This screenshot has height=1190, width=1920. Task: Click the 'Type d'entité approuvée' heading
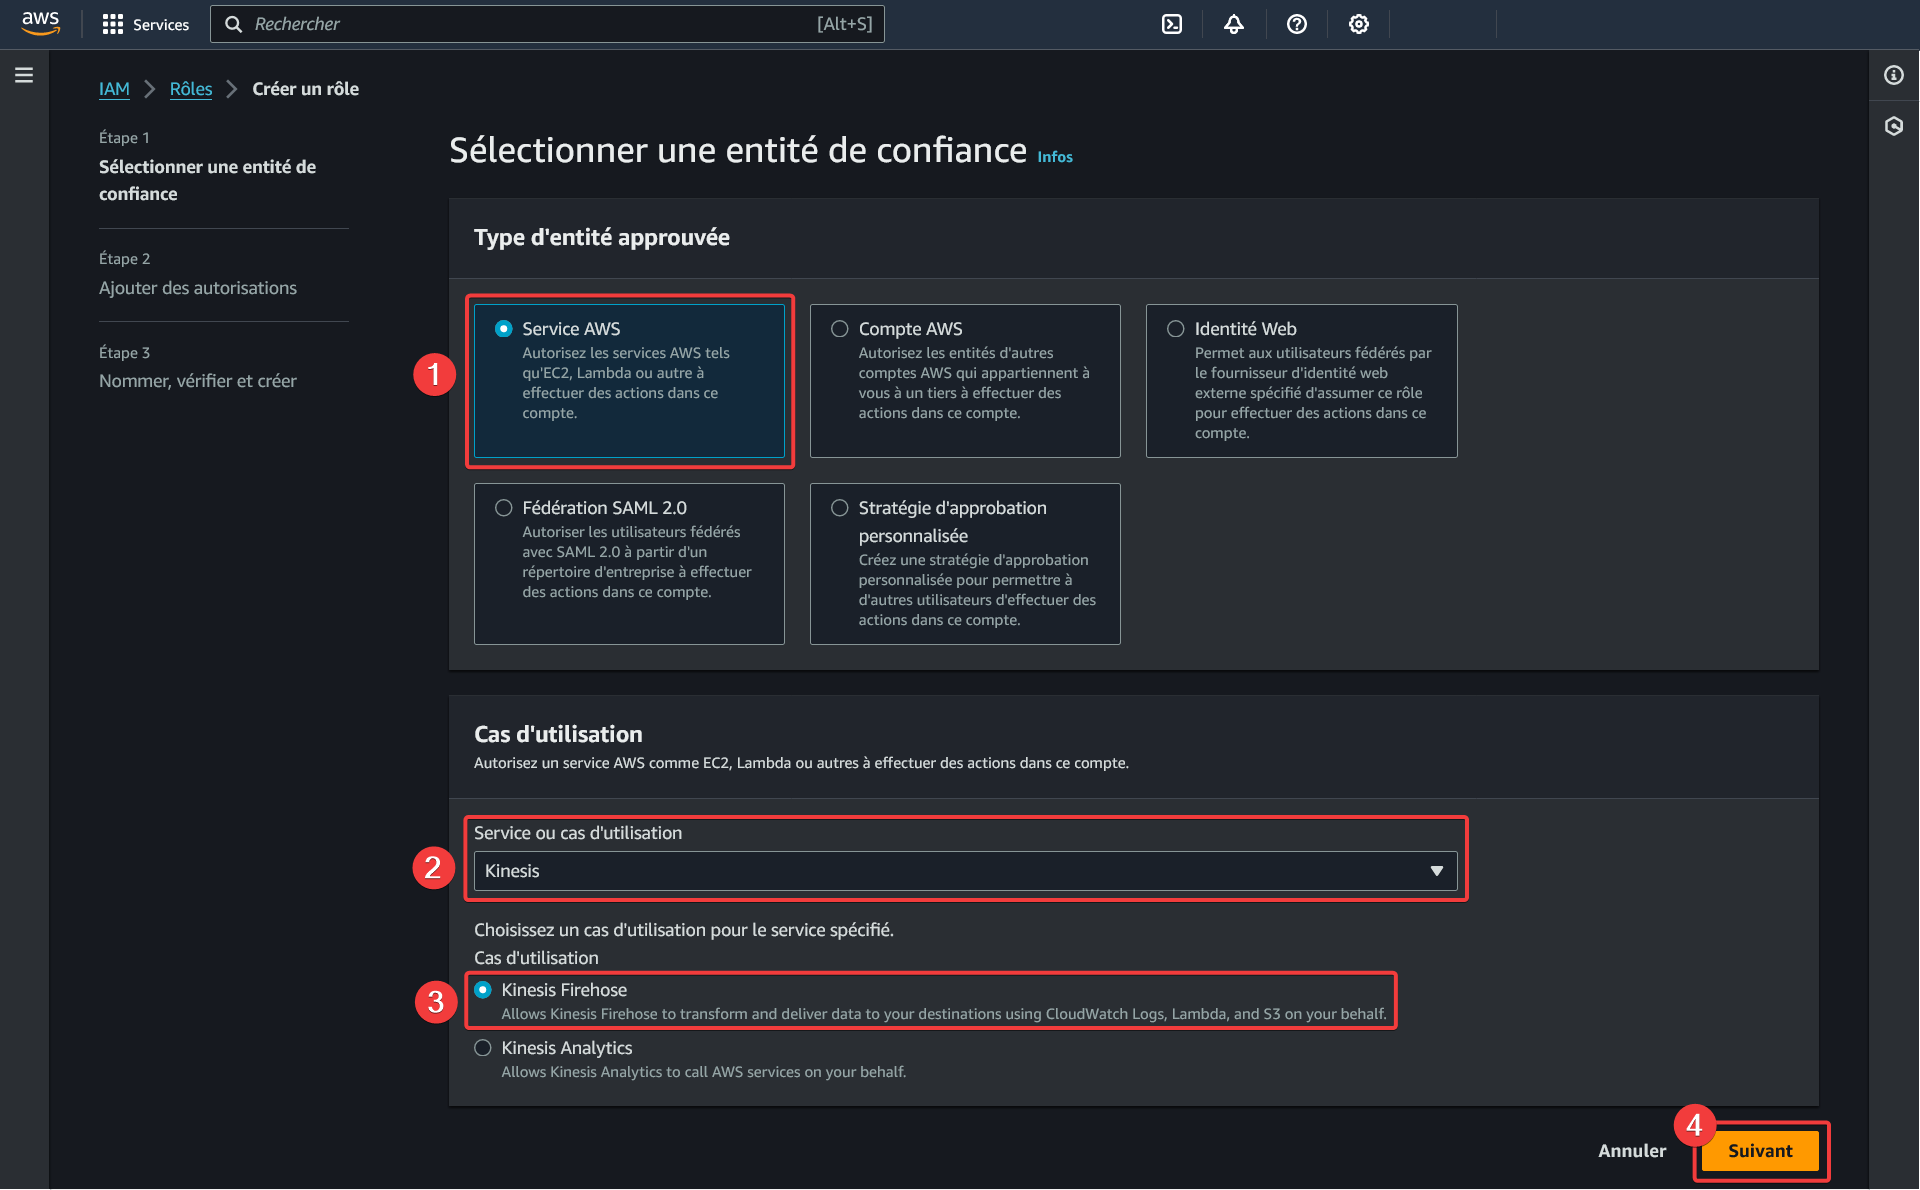point(602,237)
